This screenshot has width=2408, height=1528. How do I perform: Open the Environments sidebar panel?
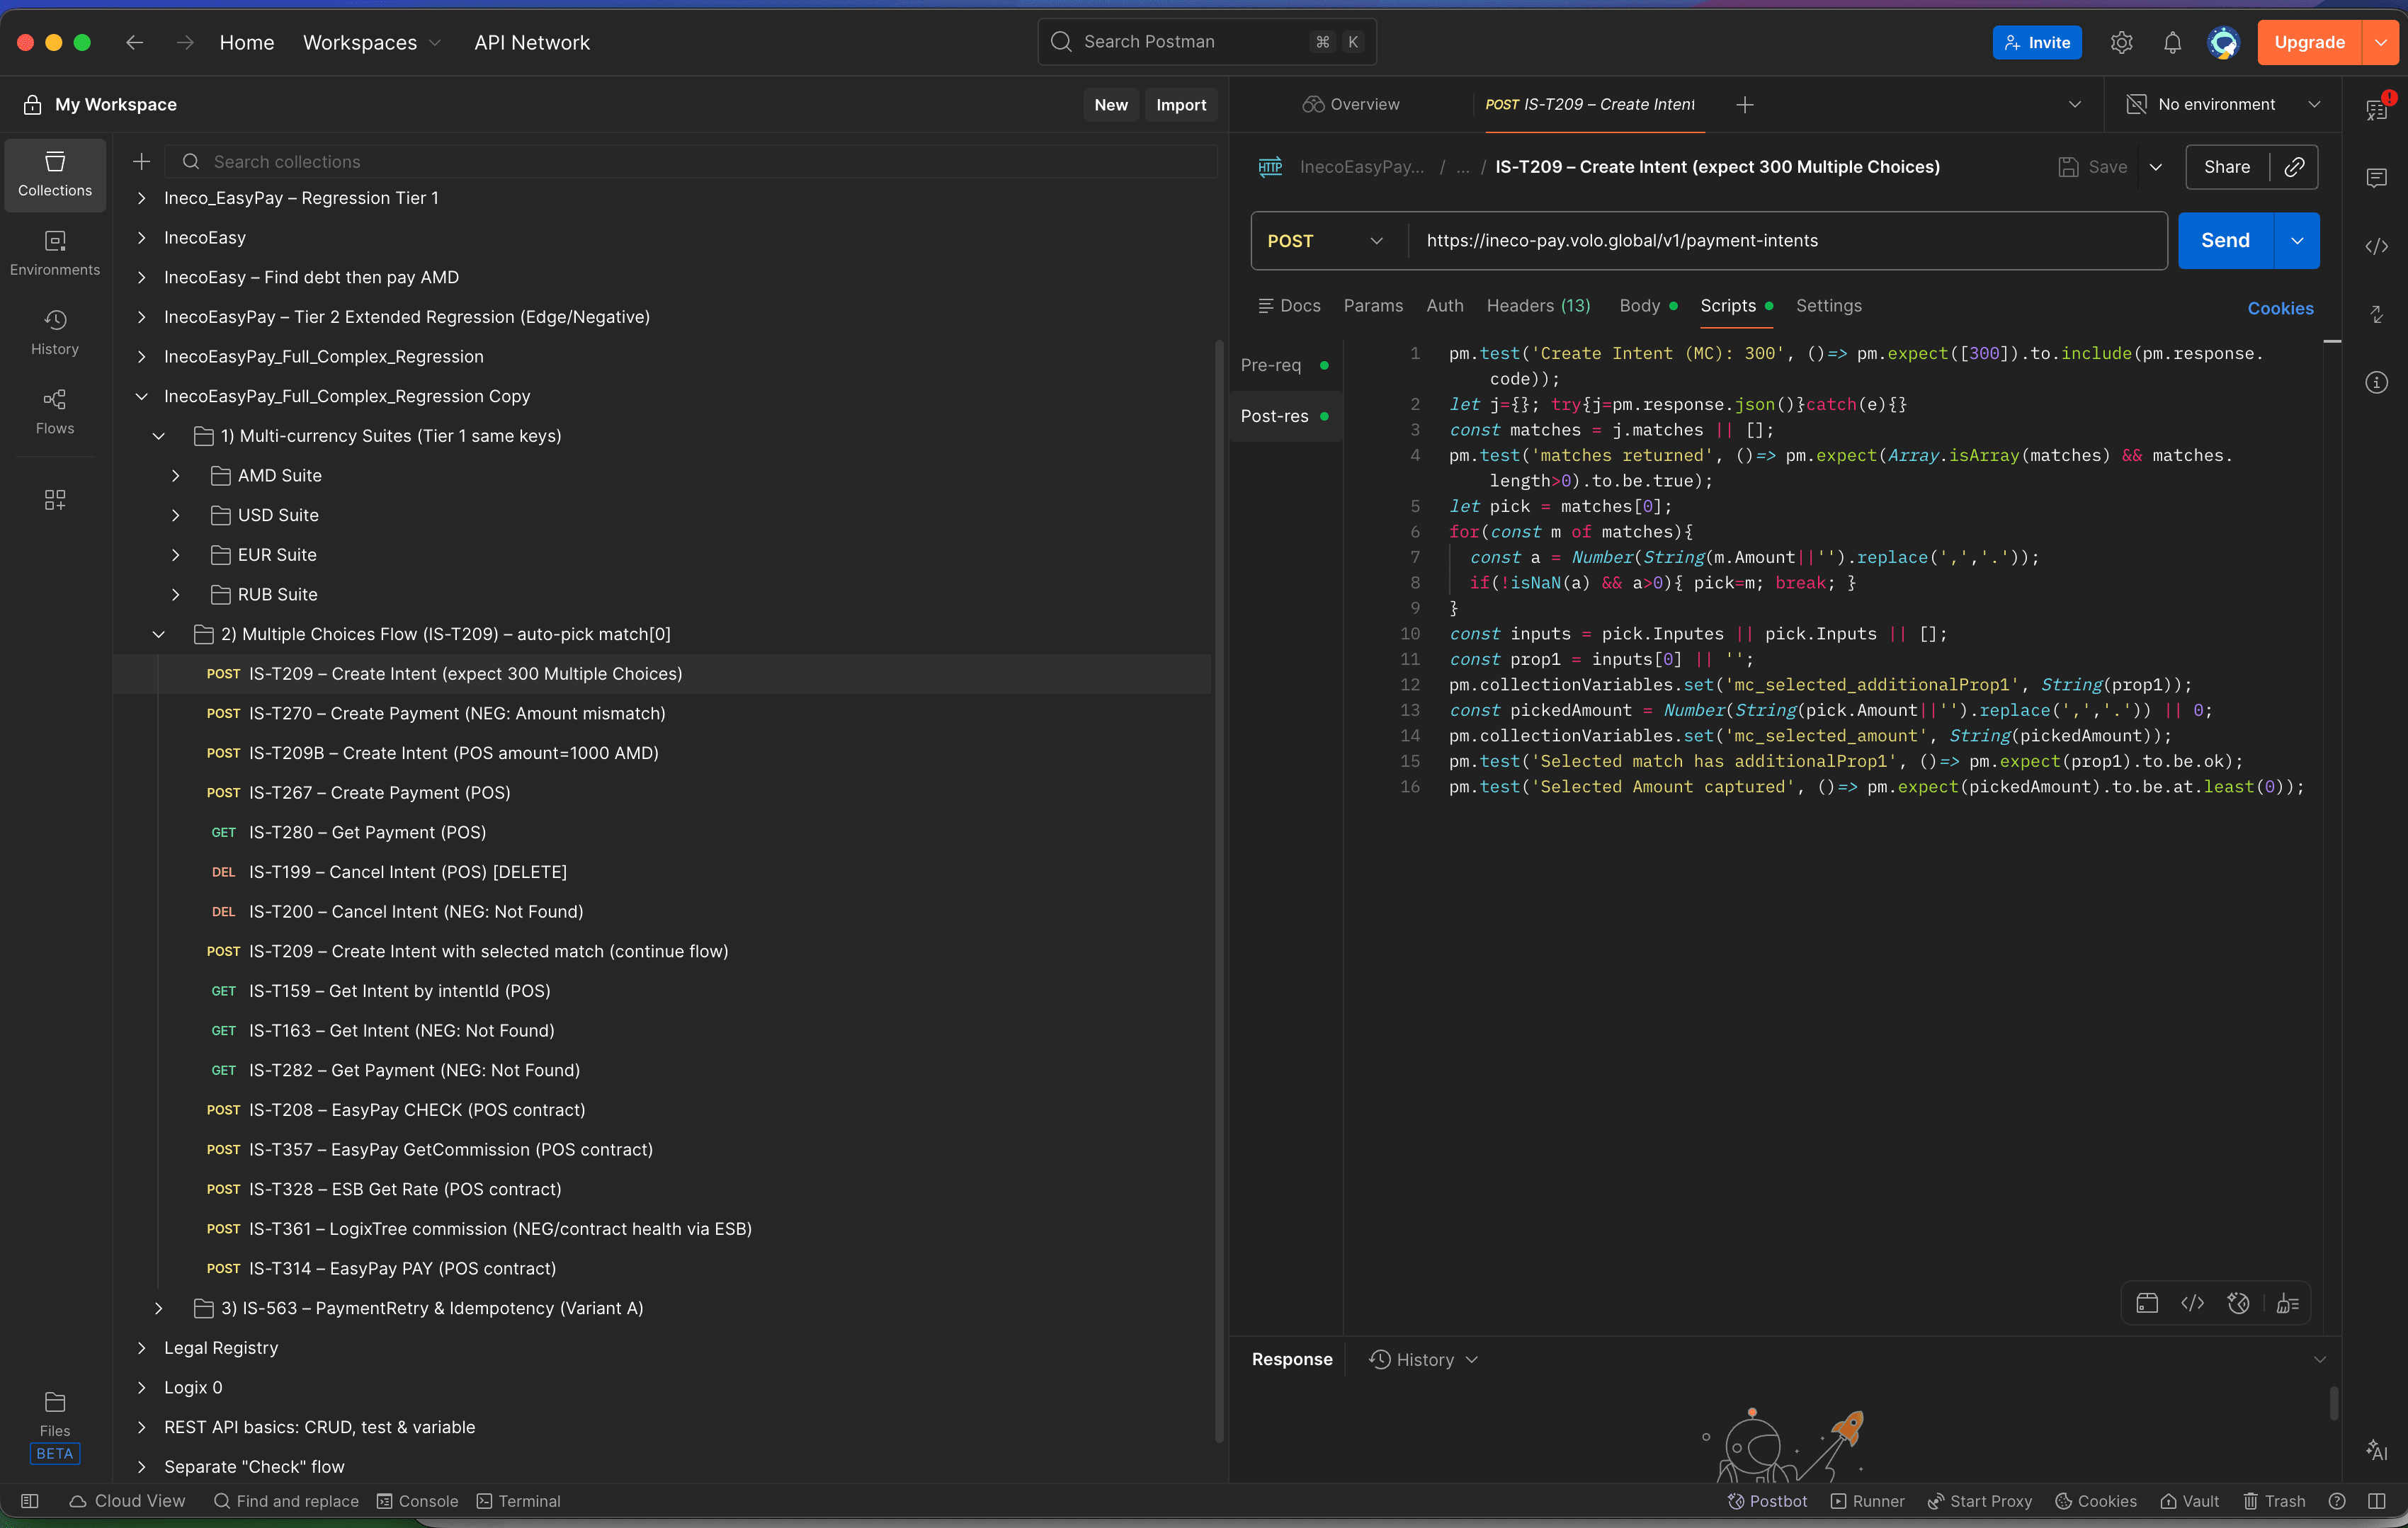55,254
